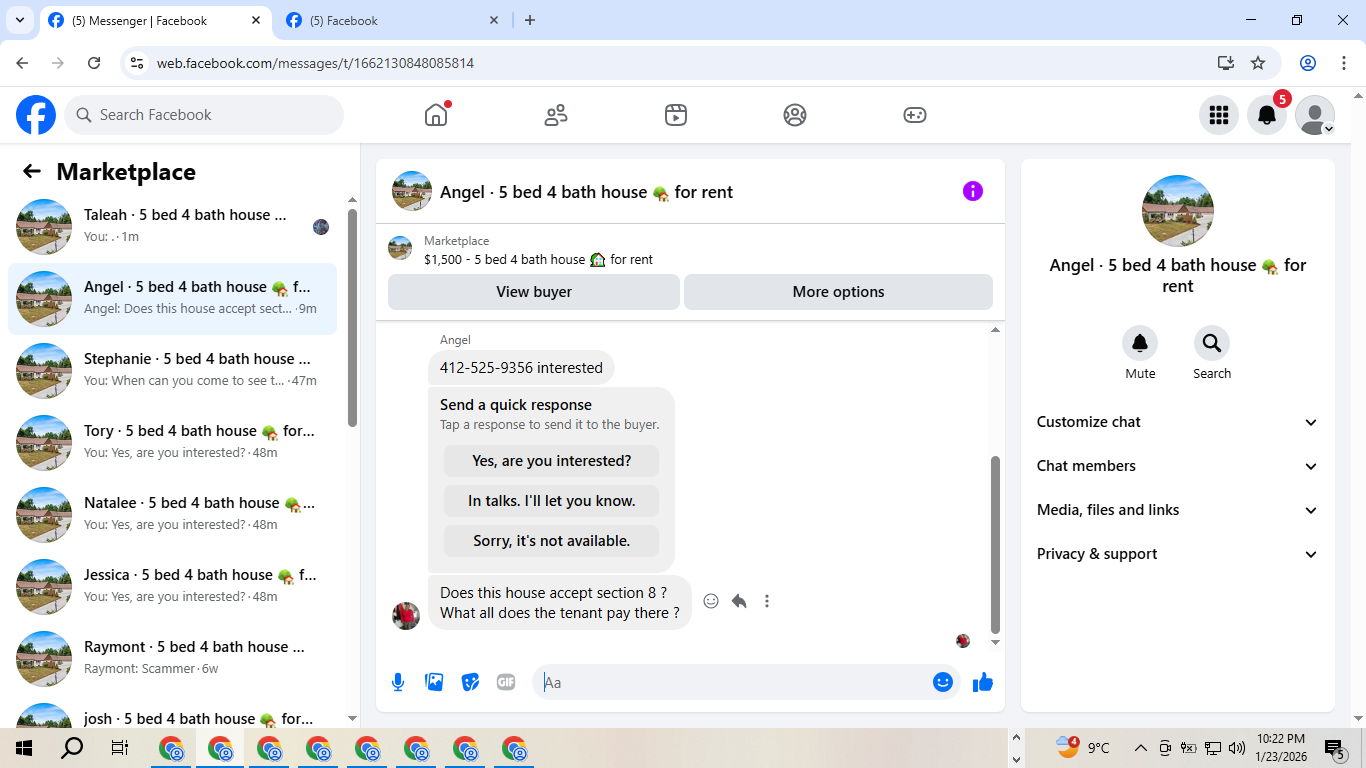Open Task View on taskbar
This screenshot has height=768, width=1366.
pyautogui.click(x=120, y=748)
